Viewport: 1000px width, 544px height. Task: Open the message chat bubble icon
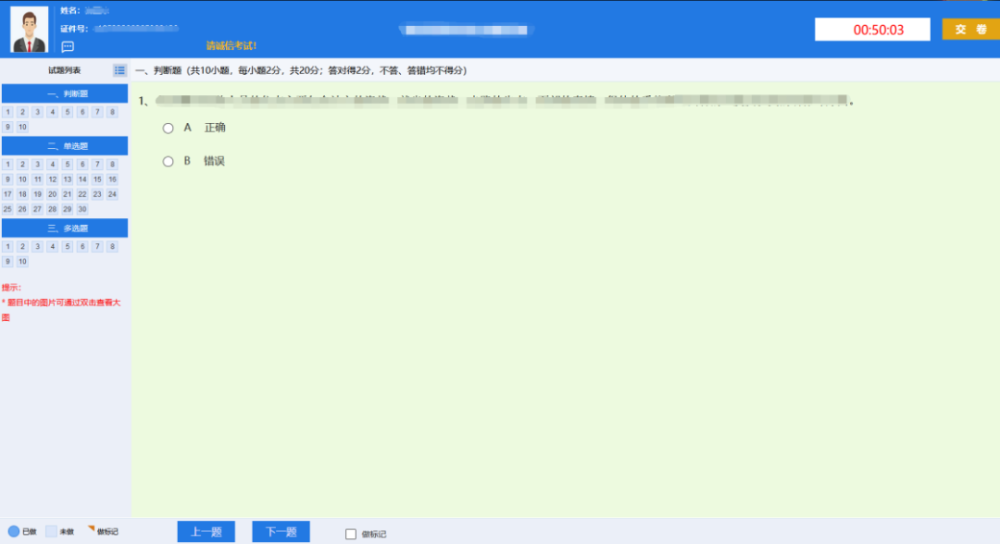[68, 47]
